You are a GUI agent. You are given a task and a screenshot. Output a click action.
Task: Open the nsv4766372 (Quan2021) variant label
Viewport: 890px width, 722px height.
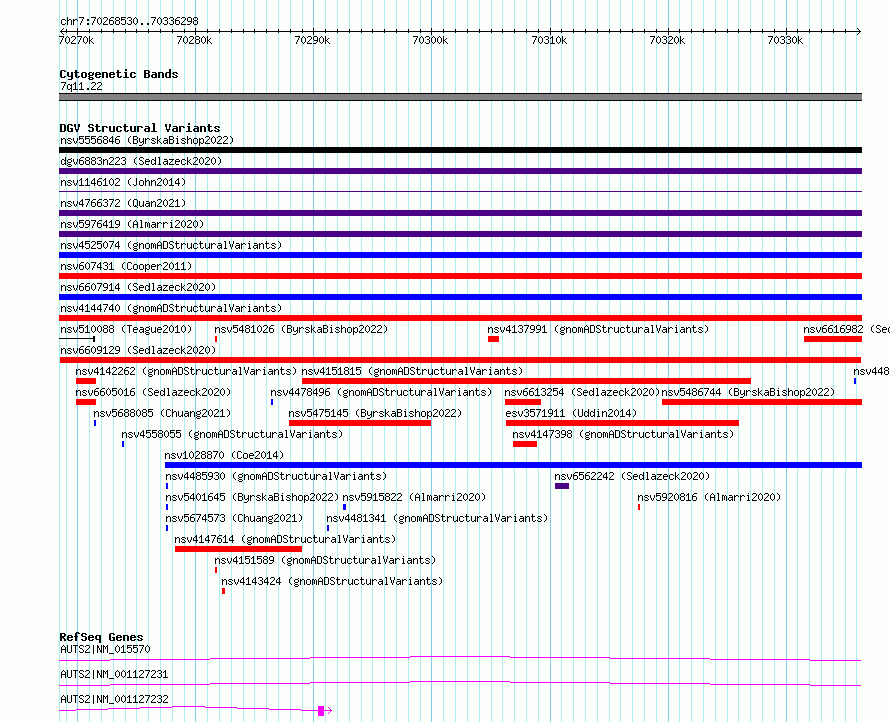click(123, 203)
